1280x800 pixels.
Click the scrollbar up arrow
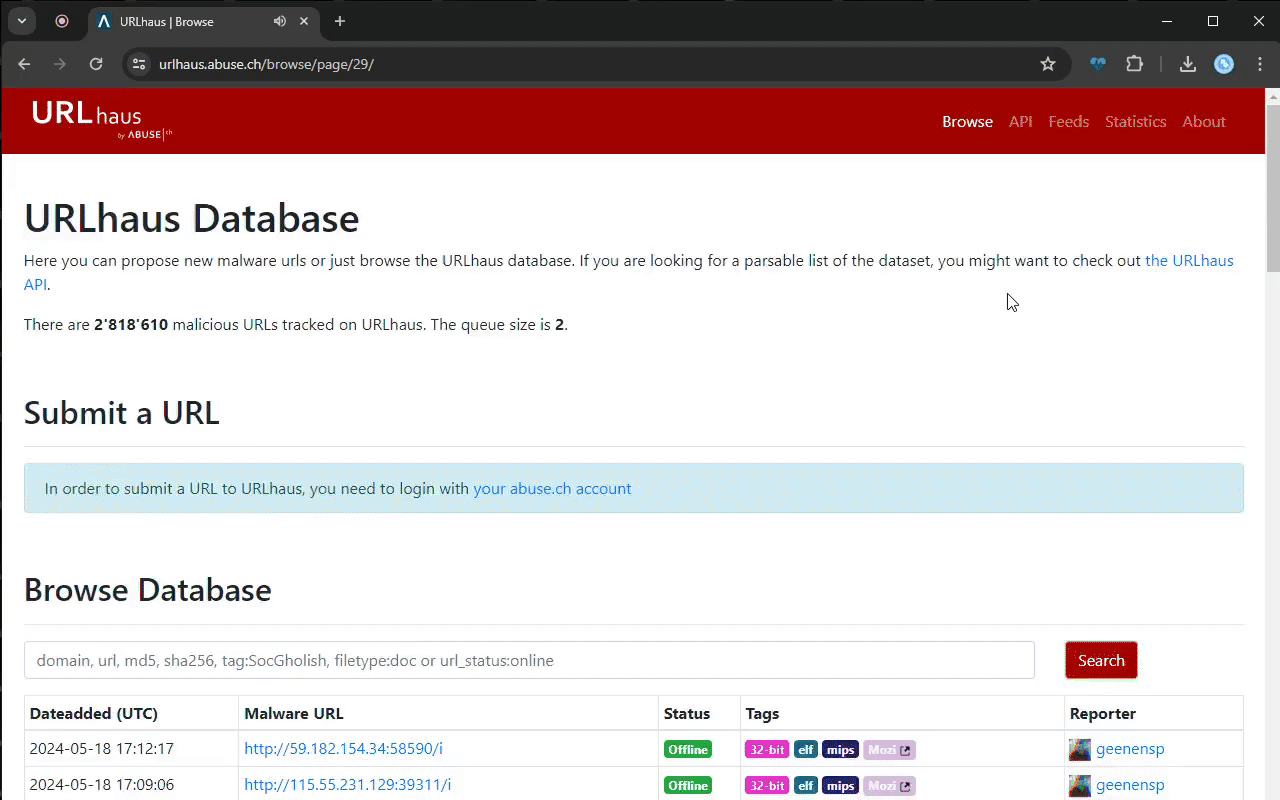(1272, 96)
